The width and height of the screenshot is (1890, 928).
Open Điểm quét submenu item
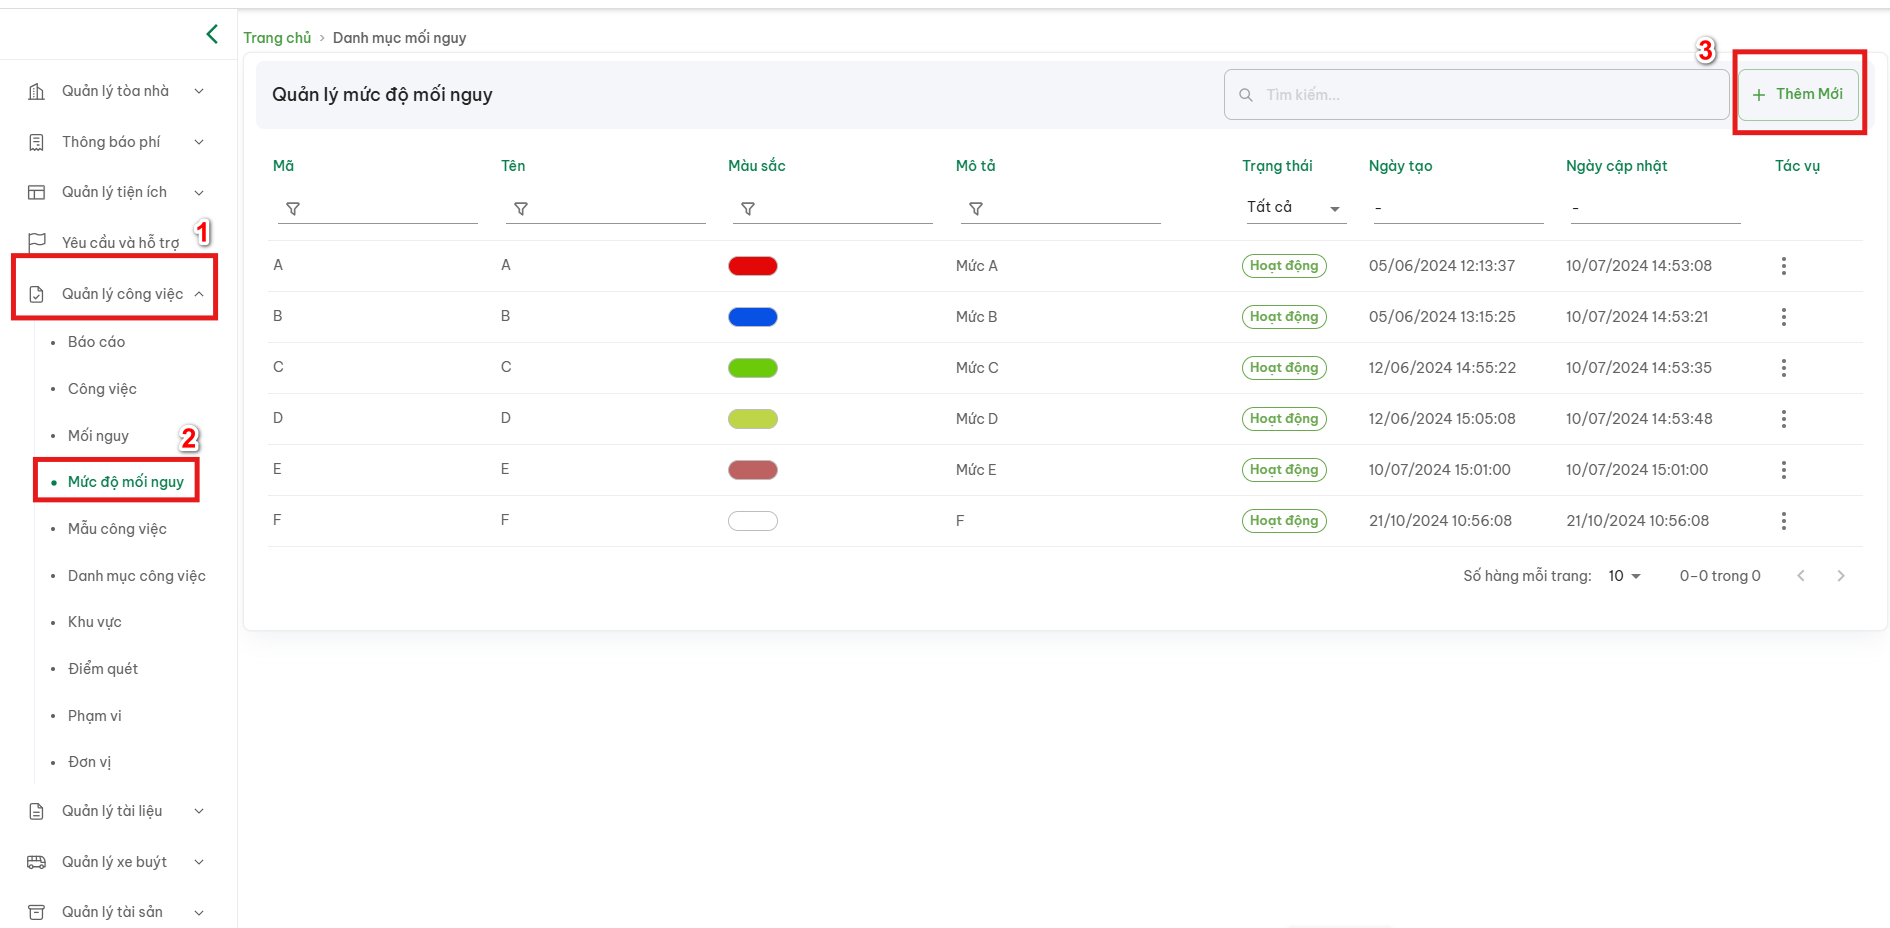103,669
